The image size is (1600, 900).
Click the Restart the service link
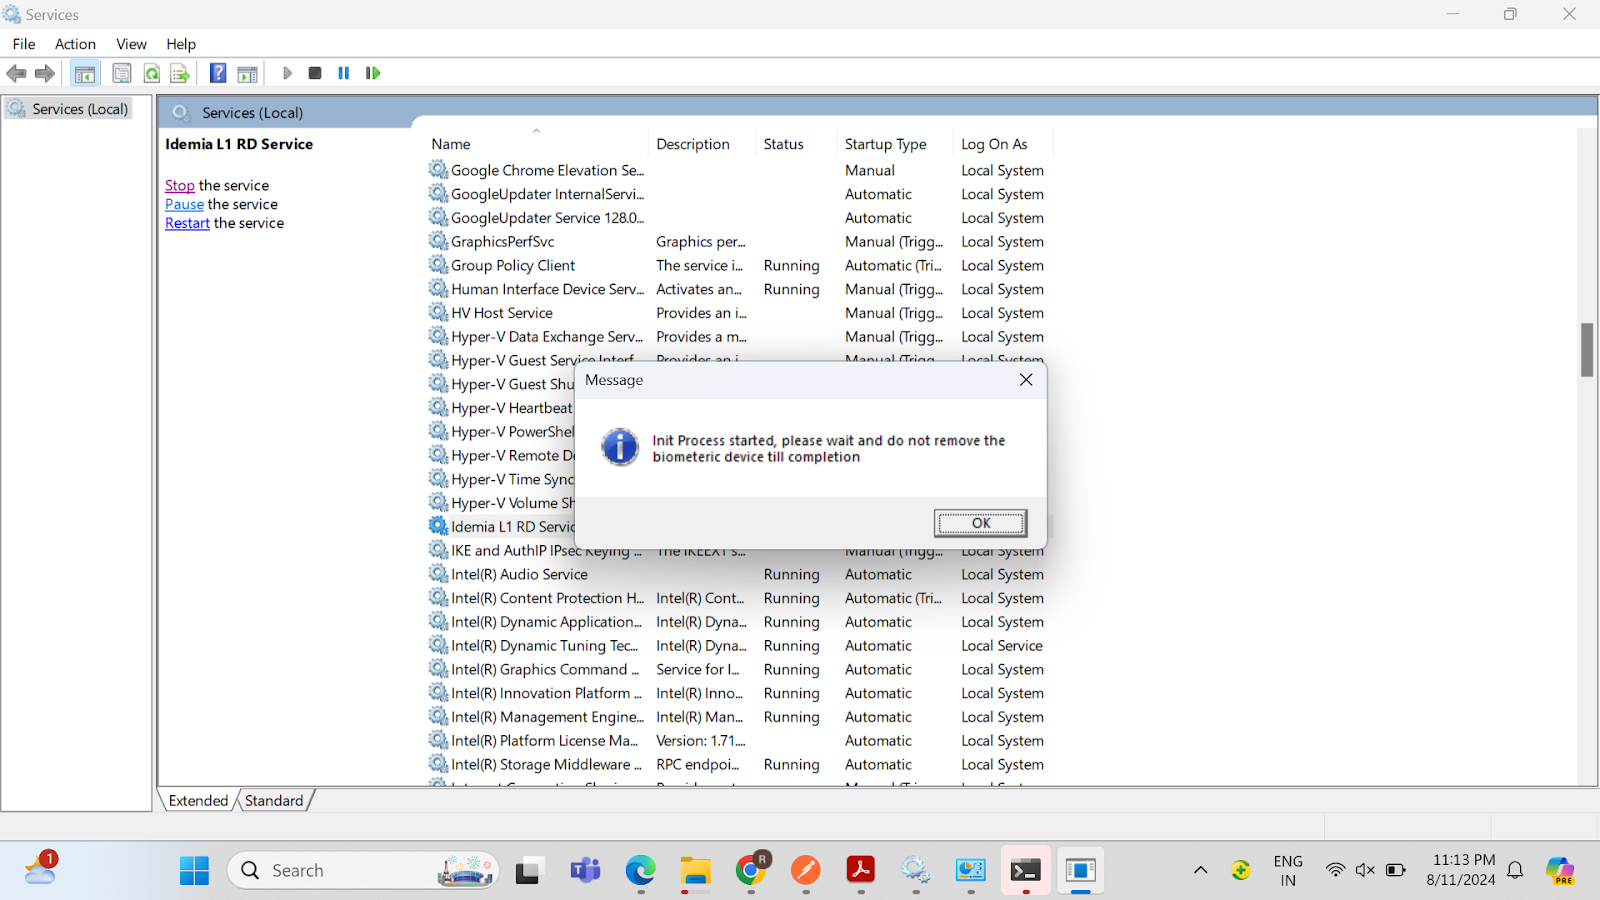187,223
